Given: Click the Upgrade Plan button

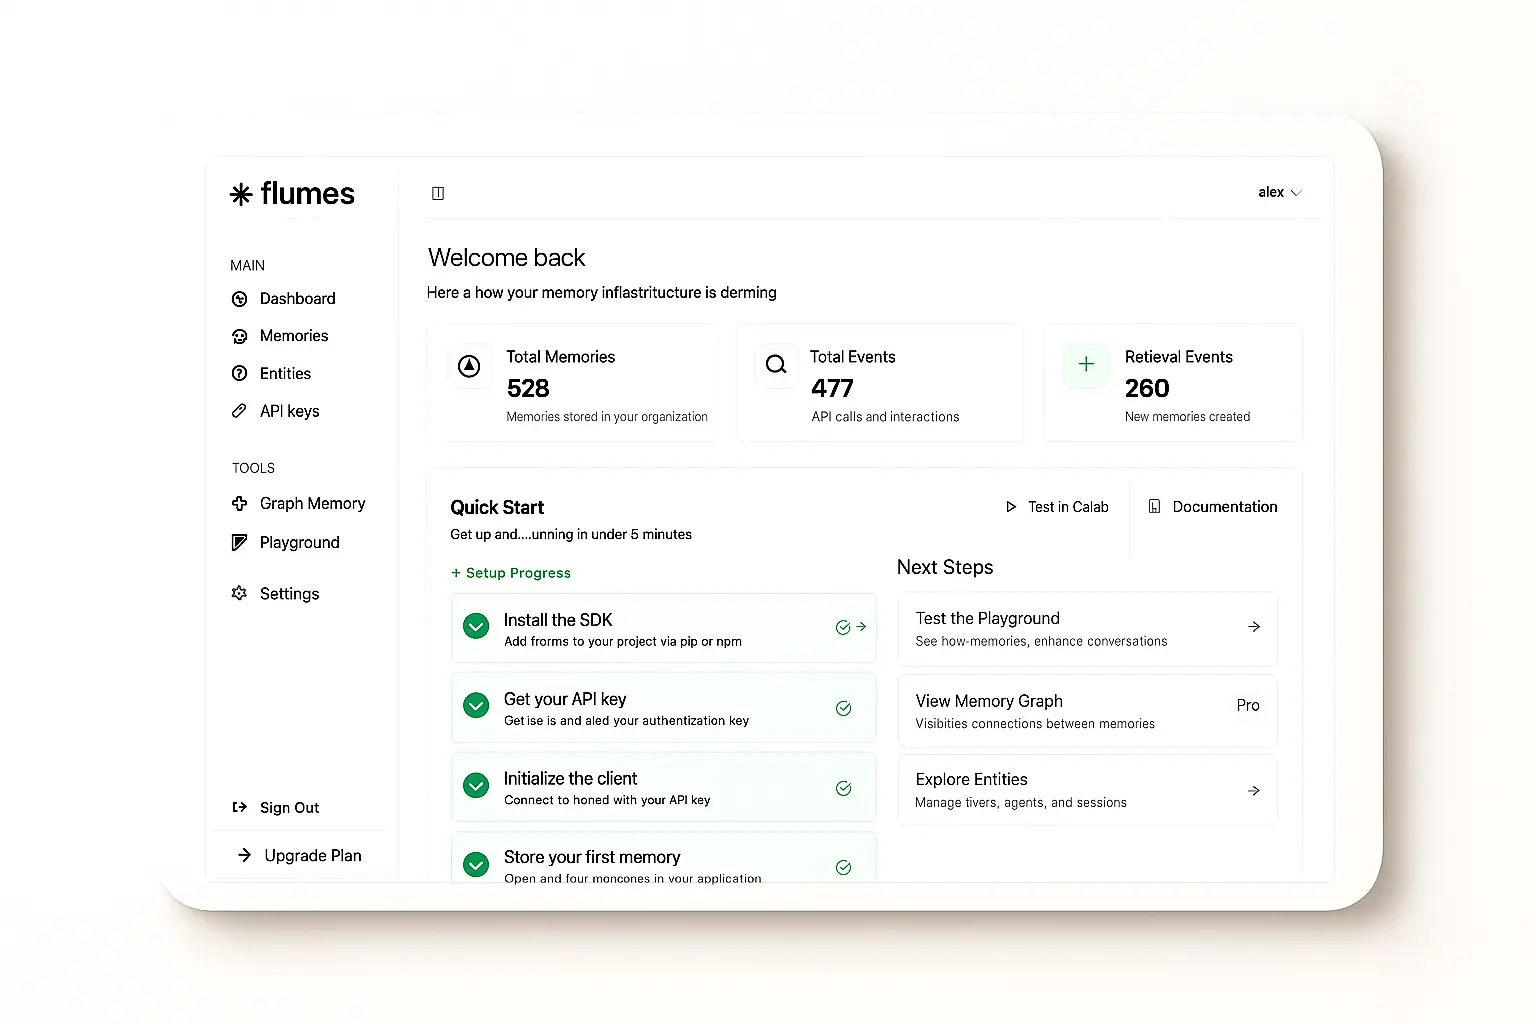Looking at the screenshot, I should 312,855.
